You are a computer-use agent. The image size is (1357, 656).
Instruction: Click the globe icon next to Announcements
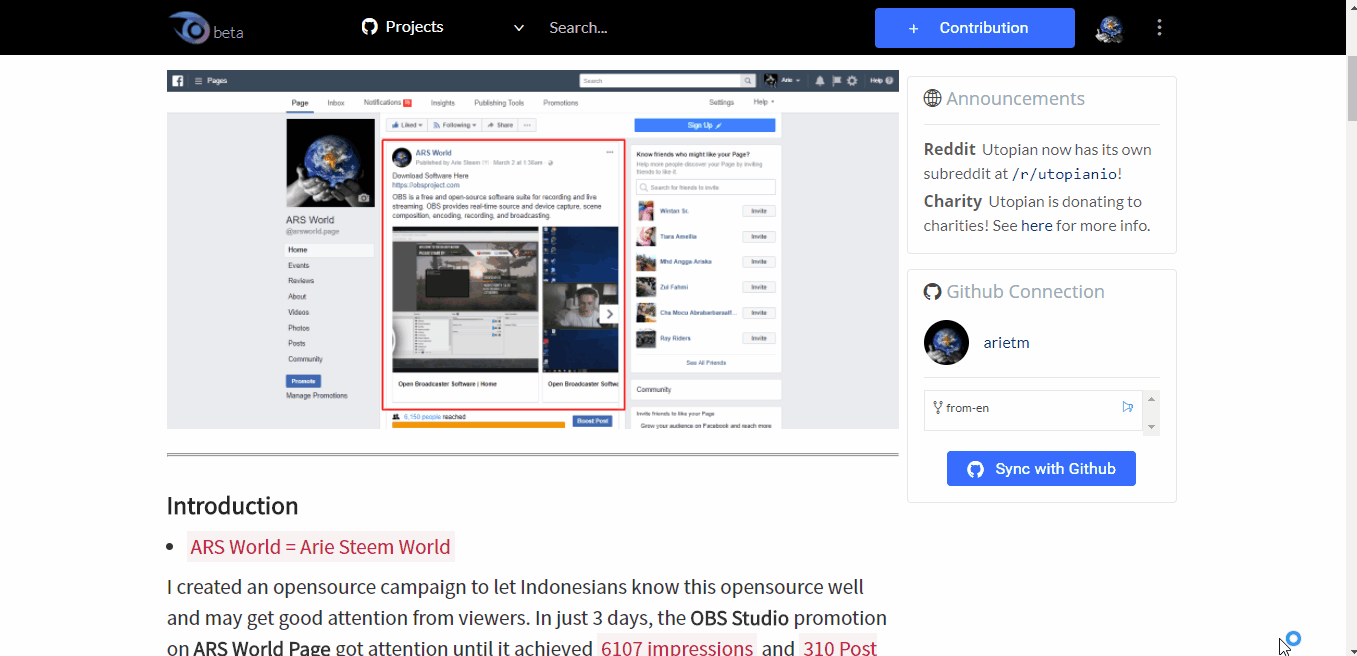(932, 98)
